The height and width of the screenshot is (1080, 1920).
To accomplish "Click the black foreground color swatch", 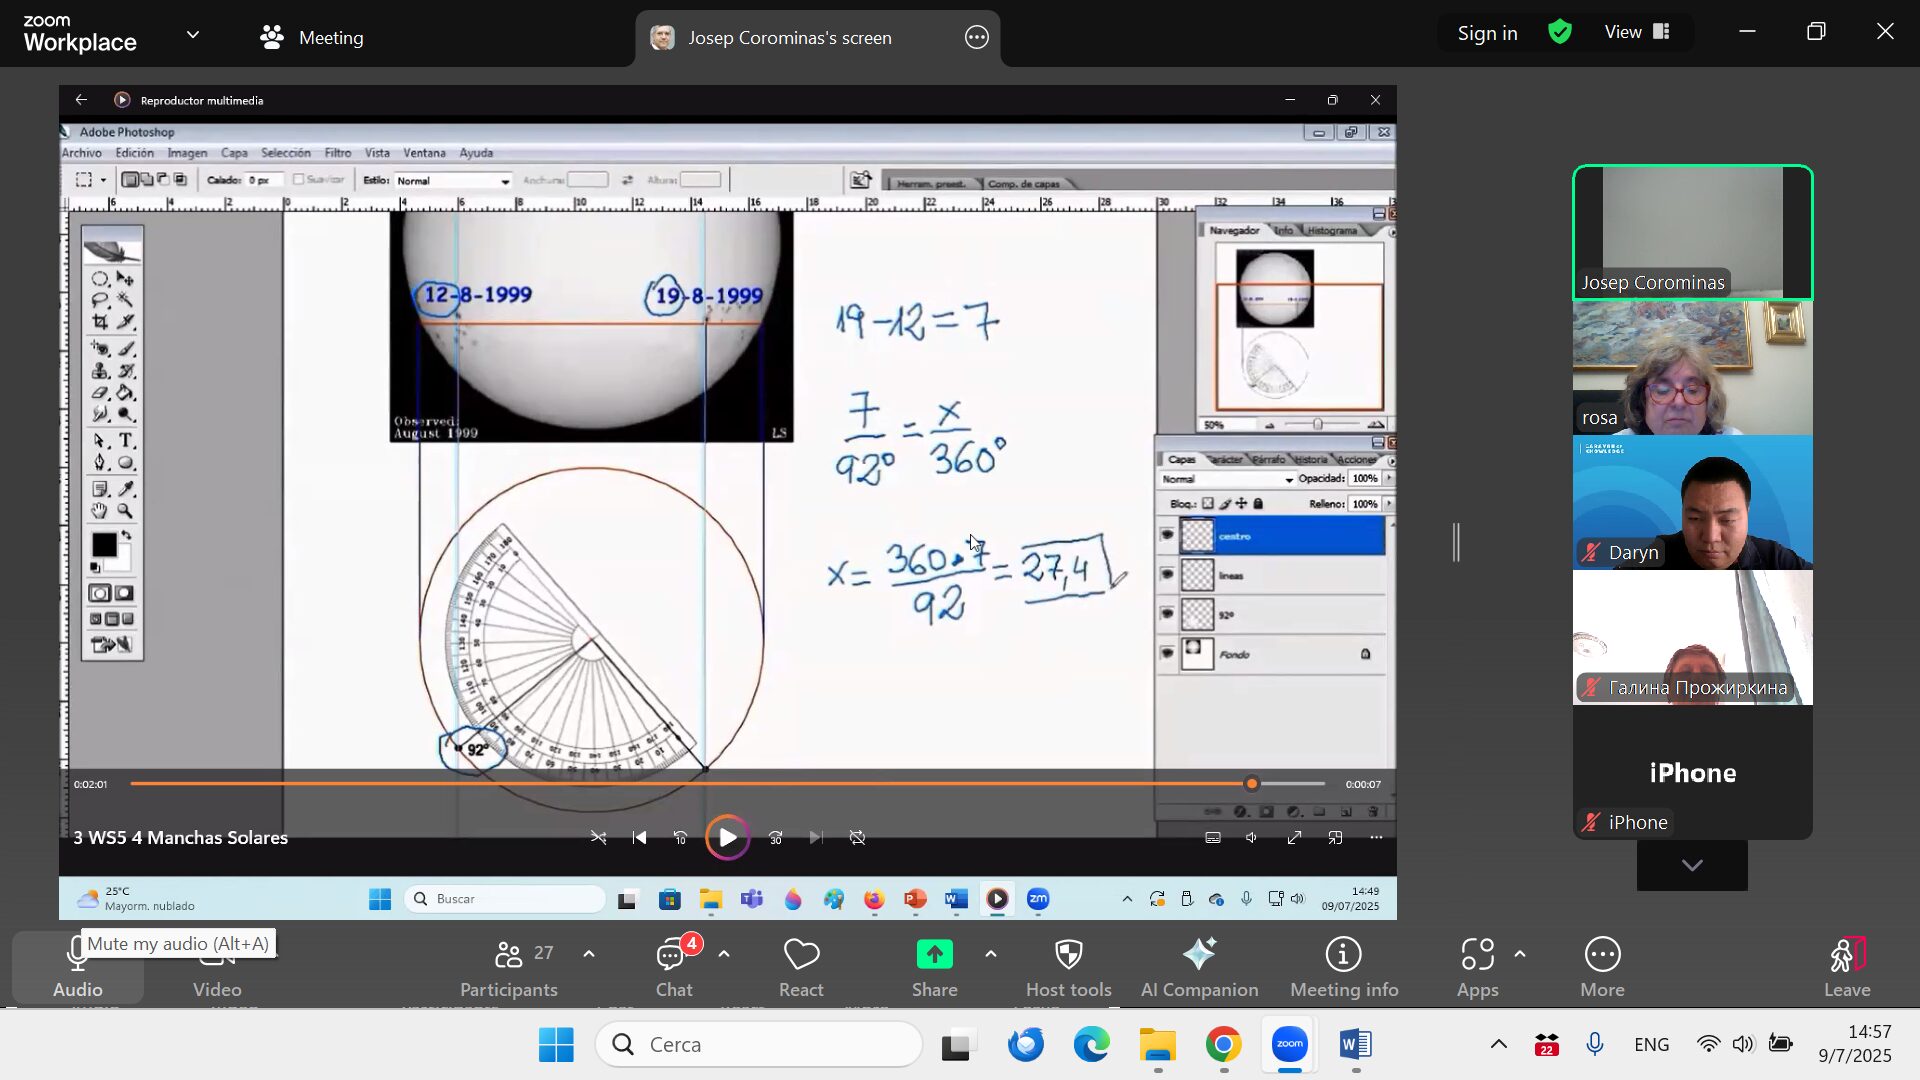I will pyautogui.click(x=103, y=545).
